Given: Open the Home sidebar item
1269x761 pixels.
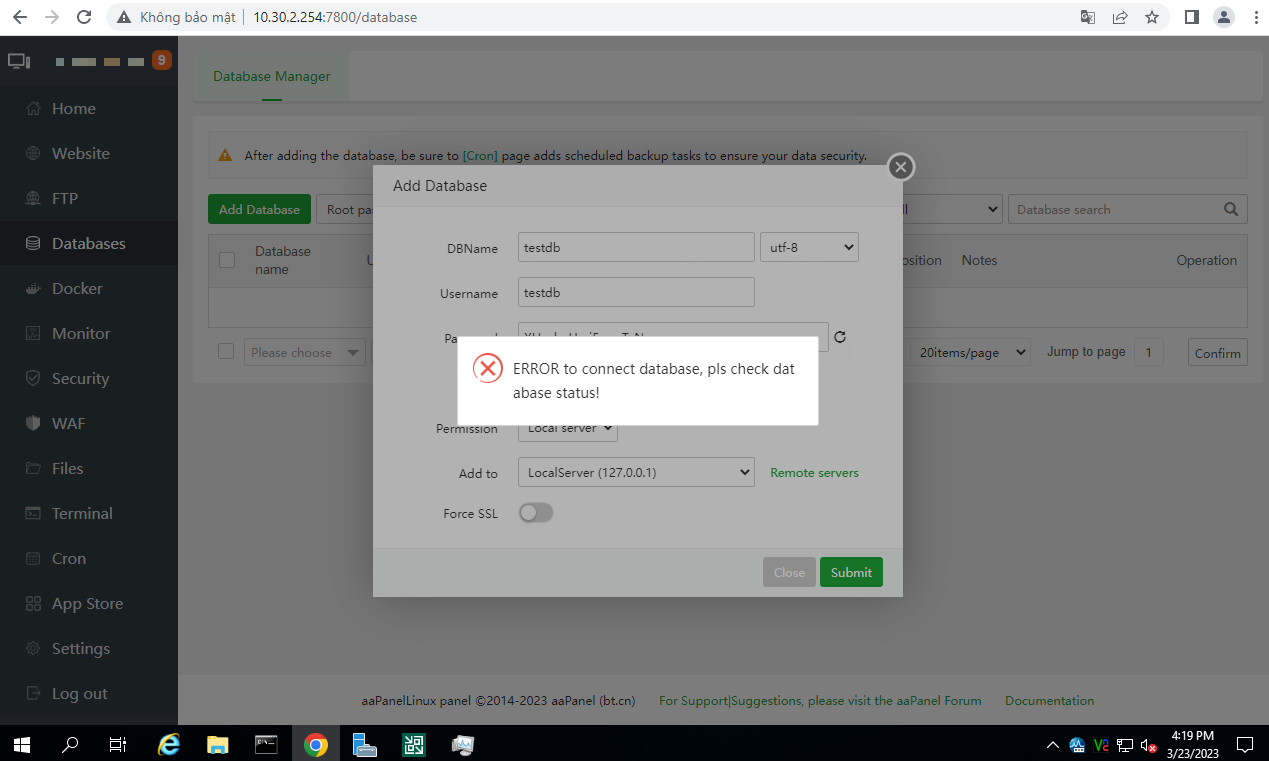Looking at the screenshot, I should click(74, 108).
